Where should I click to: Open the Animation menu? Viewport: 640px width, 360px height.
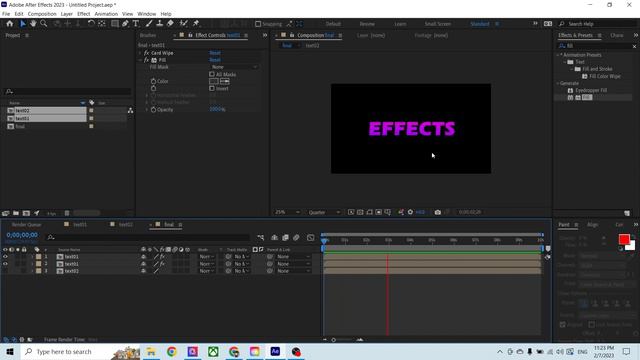tap(106, 14)
